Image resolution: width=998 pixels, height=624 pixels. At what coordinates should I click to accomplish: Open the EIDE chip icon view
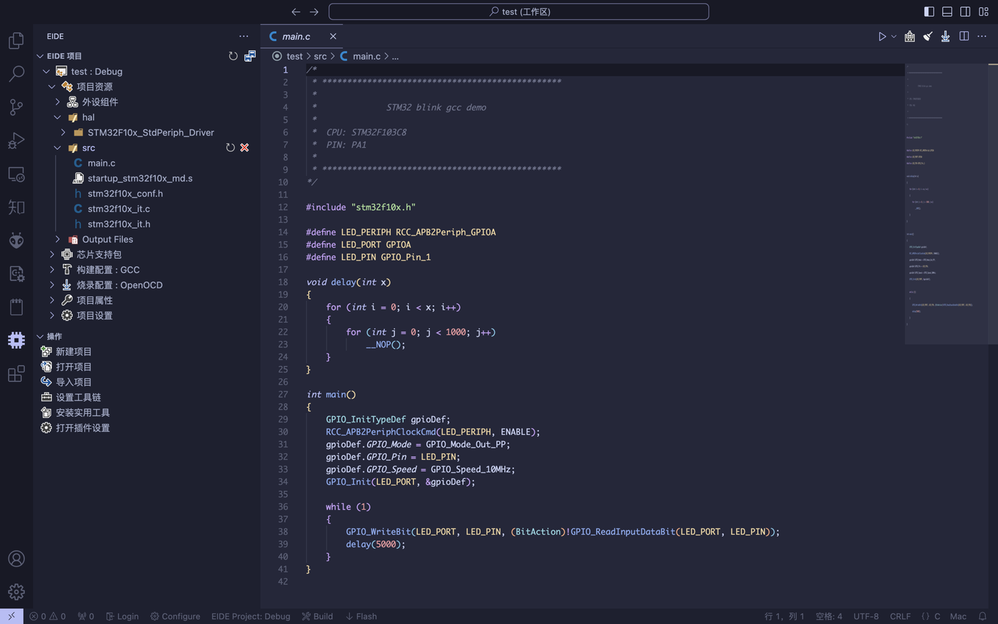(16, 340)
